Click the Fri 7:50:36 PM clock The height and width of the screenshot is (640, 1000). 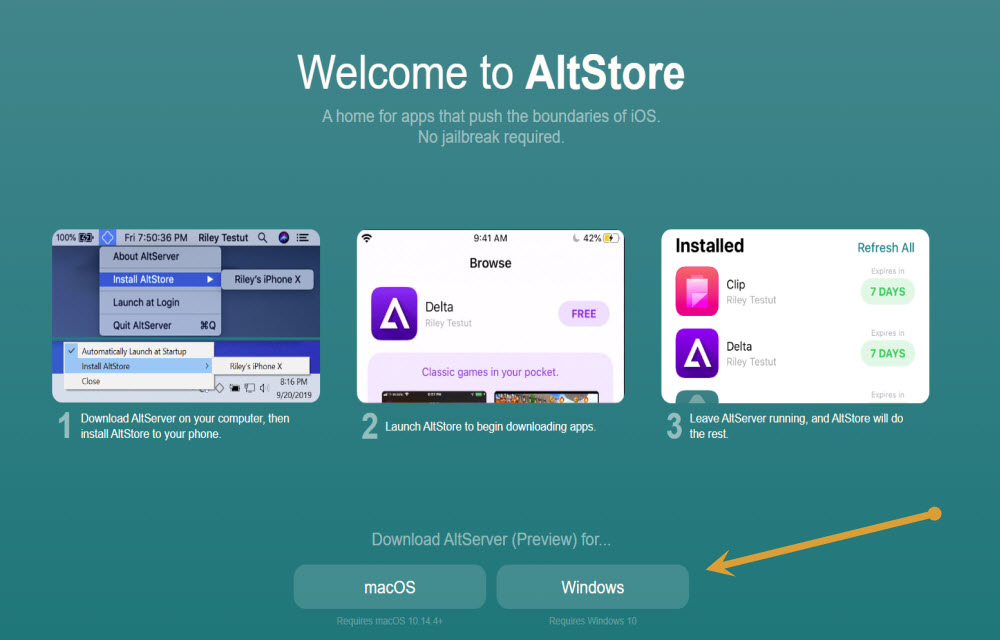156,237
